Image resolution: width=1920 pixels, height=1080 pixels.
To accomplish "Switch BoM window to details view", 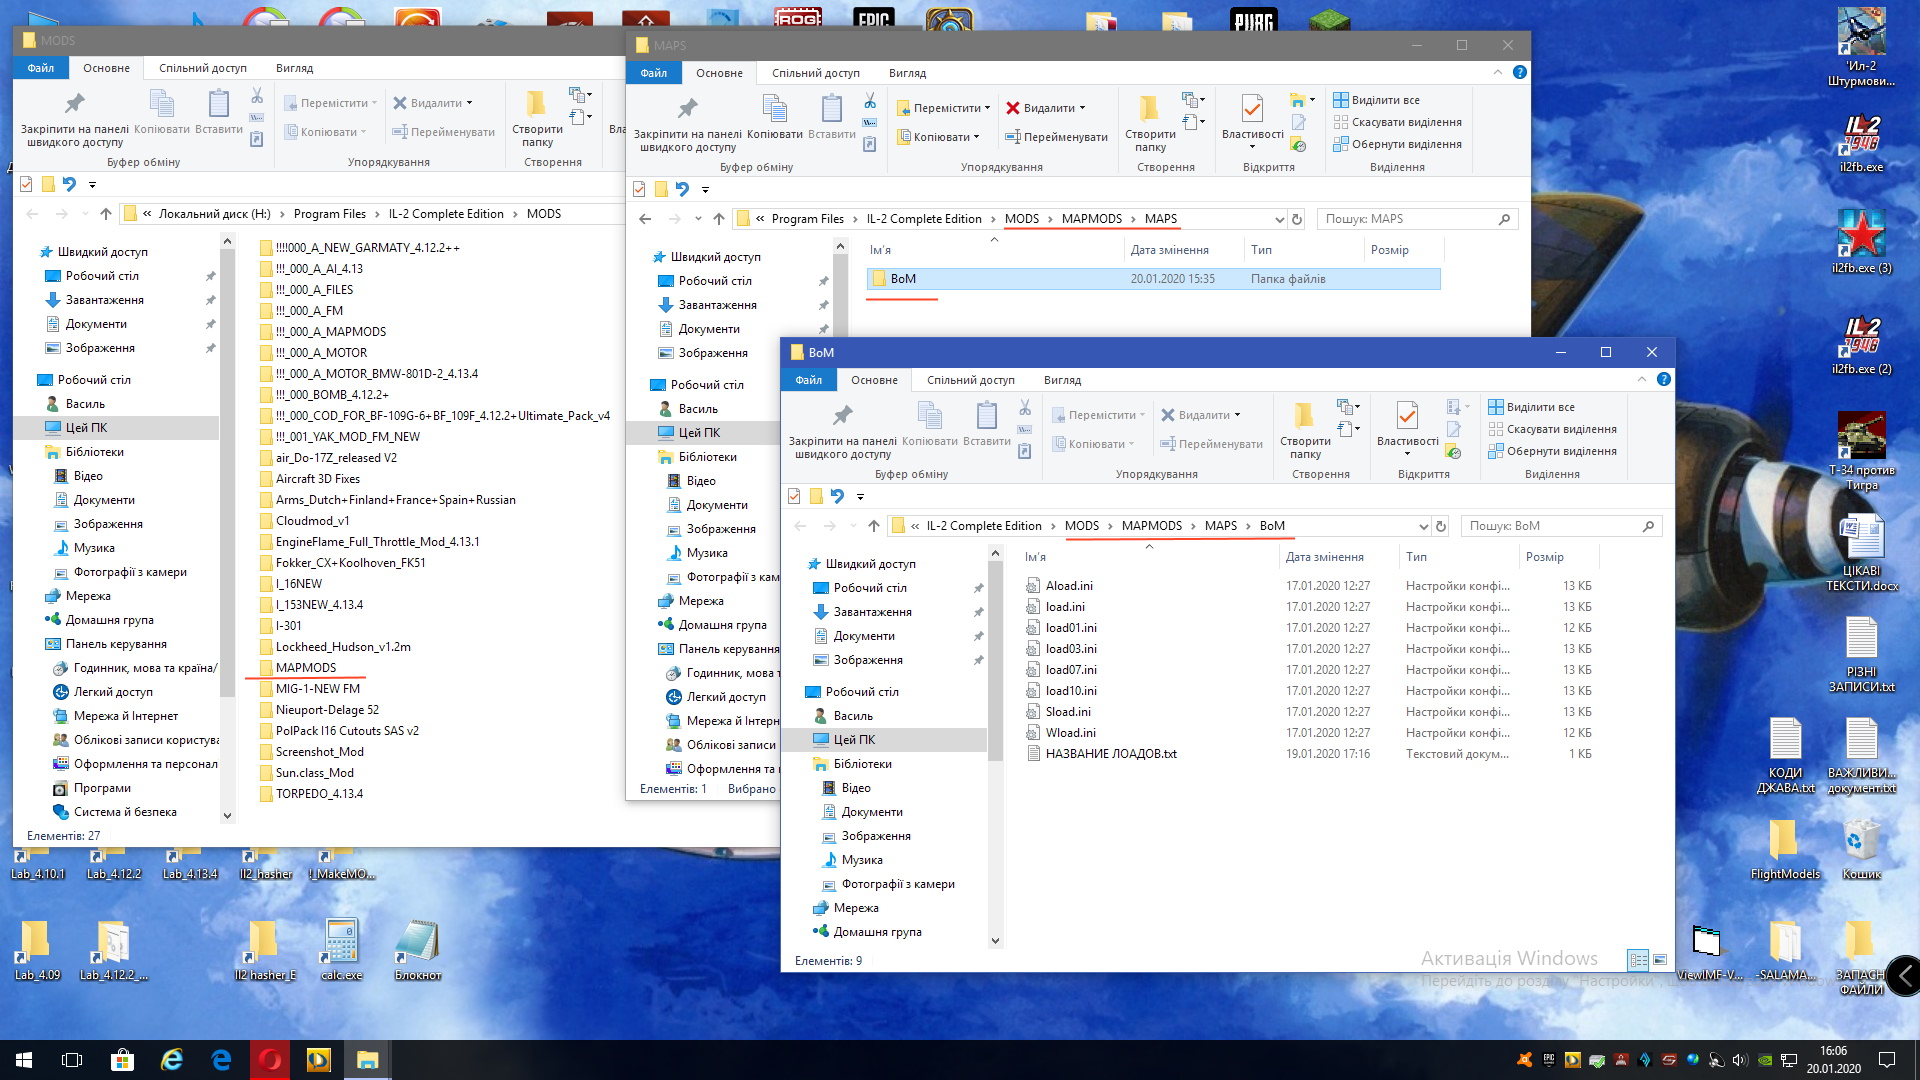I will 1638,960.
